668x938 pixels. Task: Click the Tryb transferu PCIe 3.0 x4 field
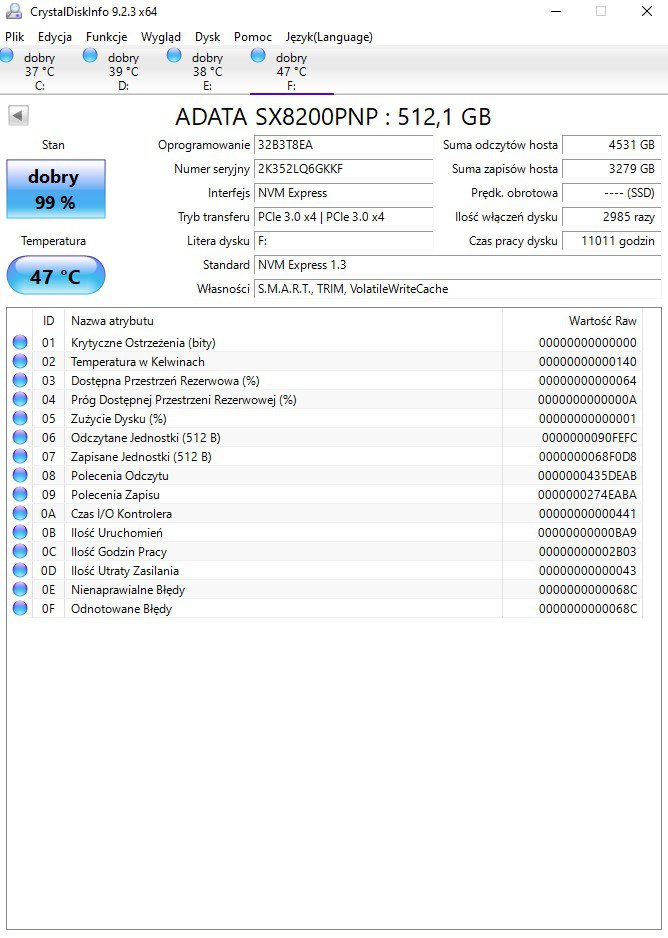(343, 217)
